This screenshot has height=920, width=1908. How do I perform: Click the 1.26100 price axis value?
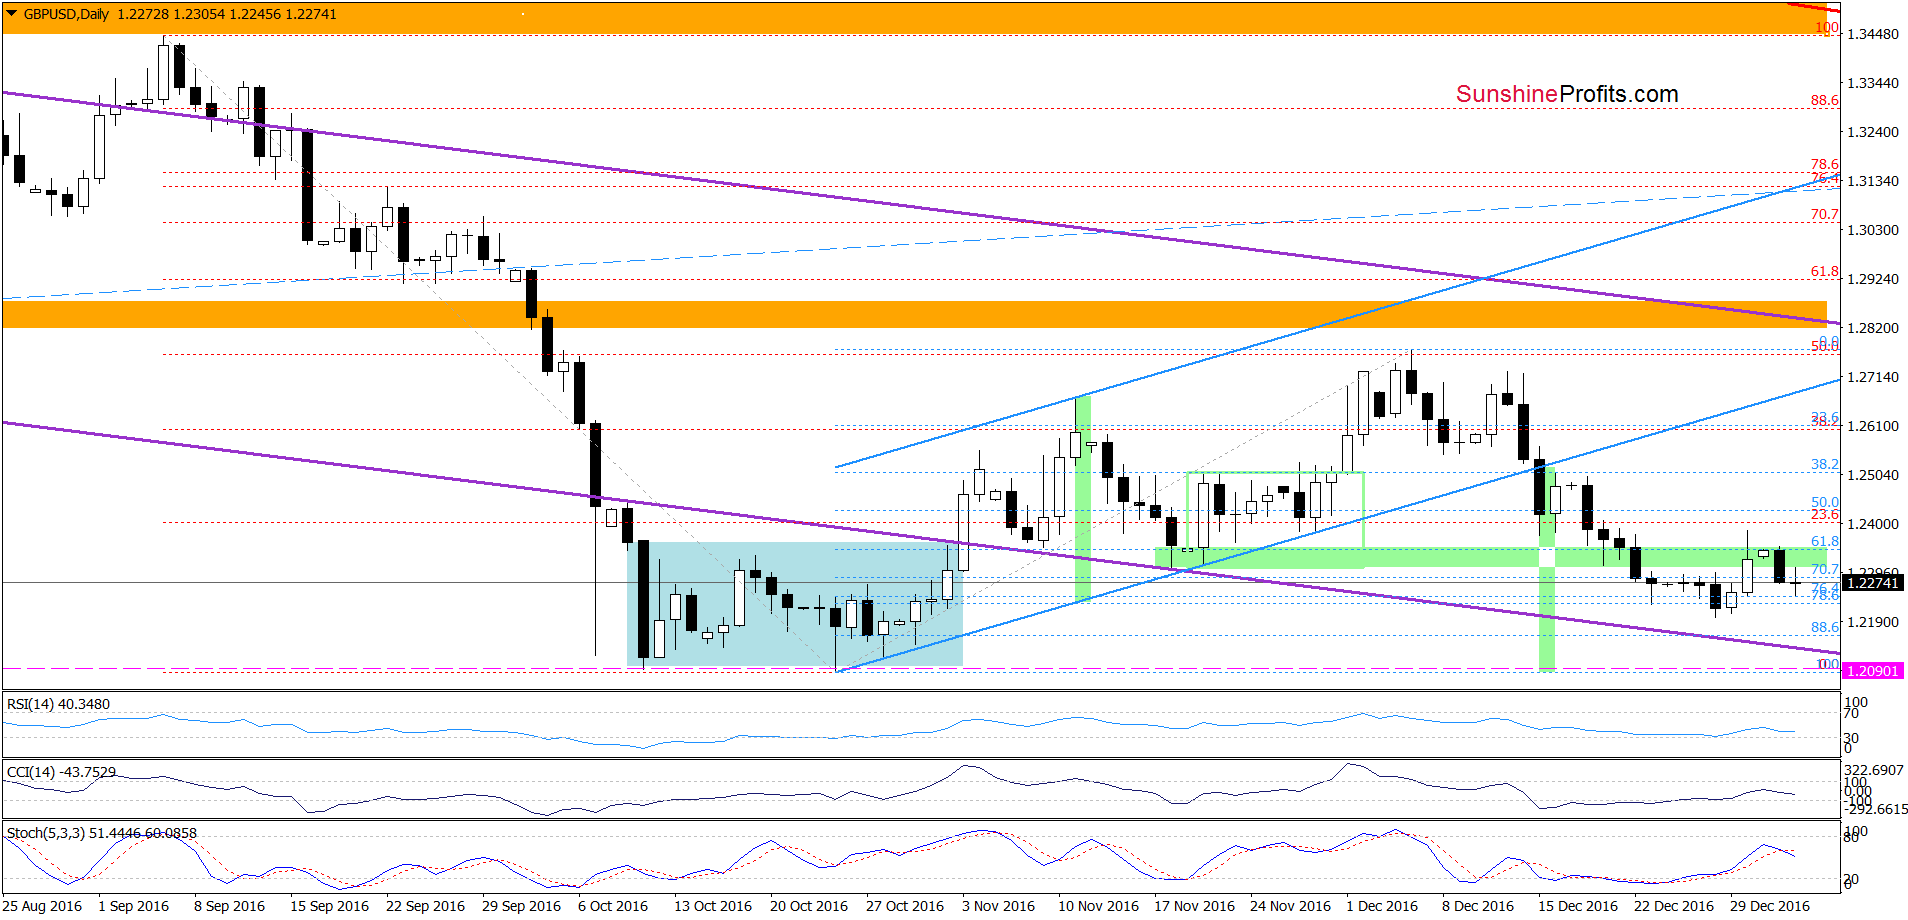1873,426
